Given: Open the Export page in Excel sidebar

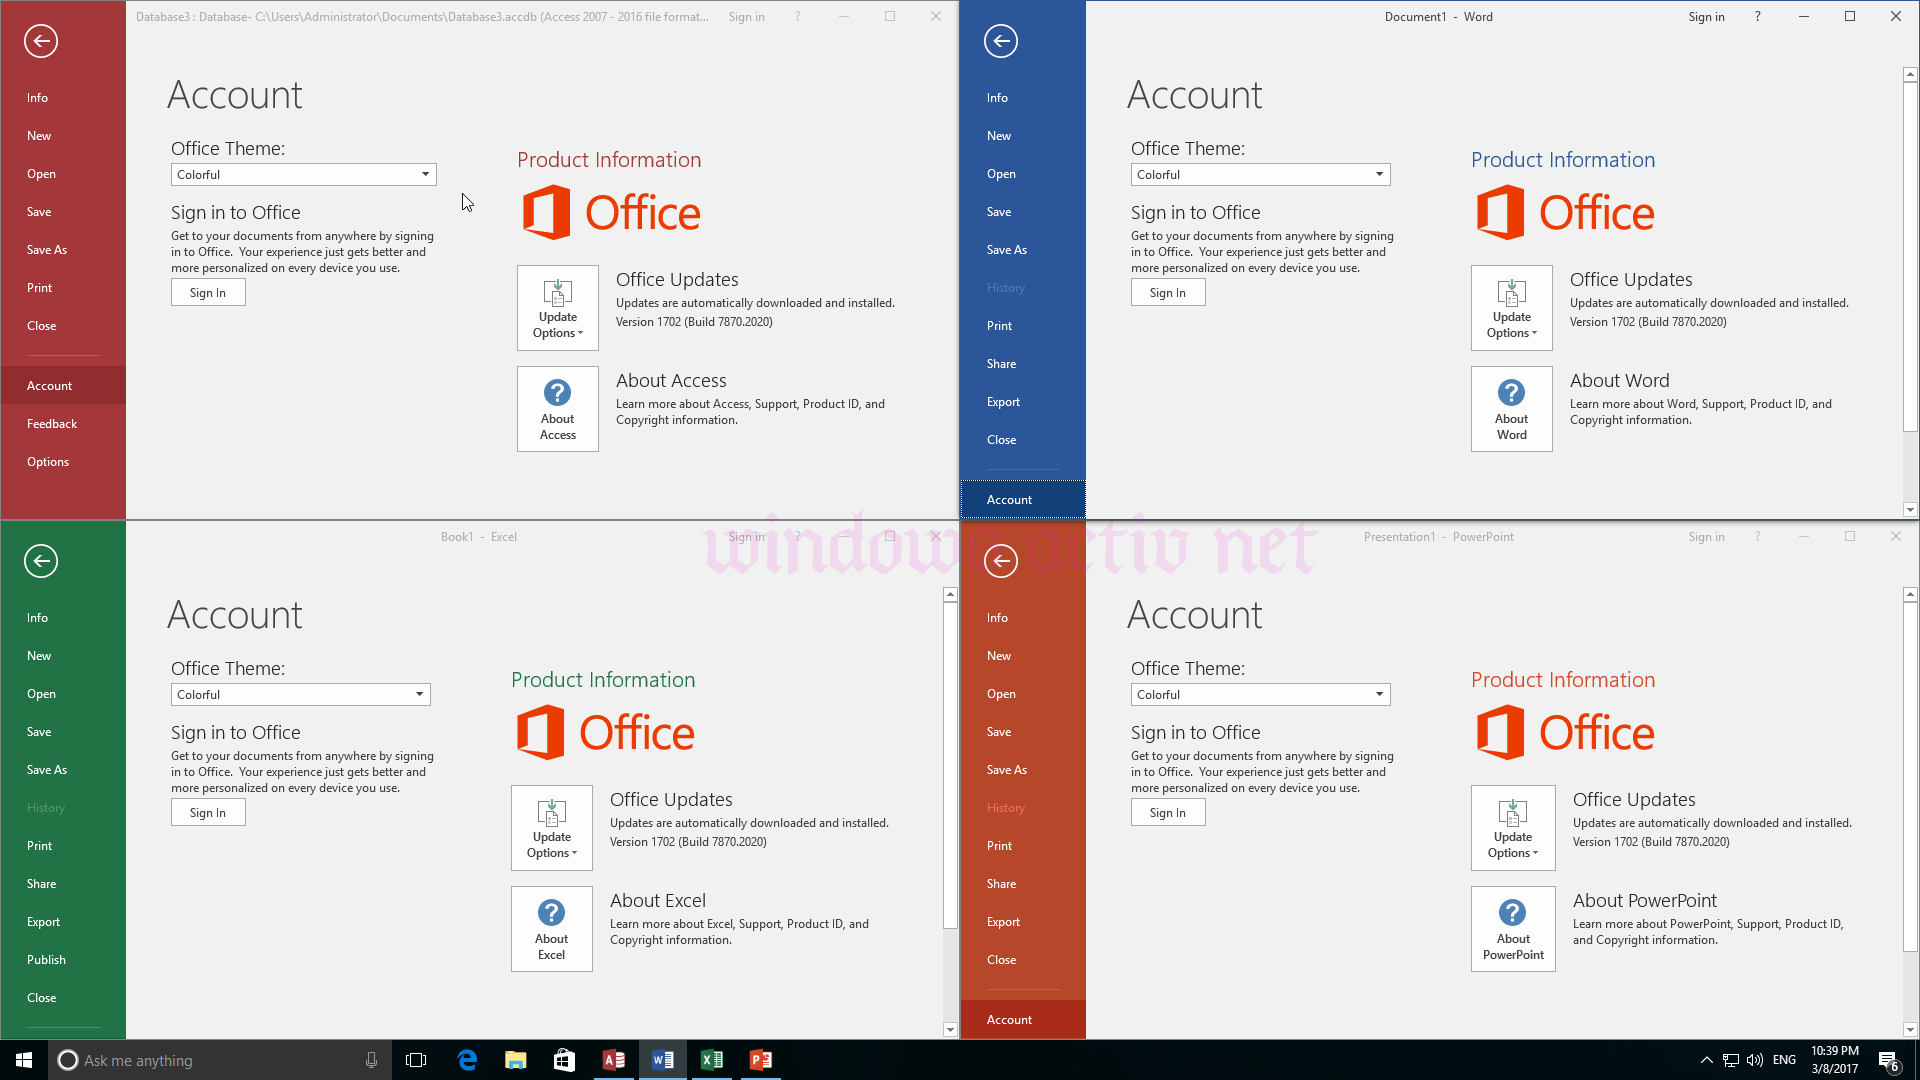Looking at the screenshot, I should click(43, 921).
